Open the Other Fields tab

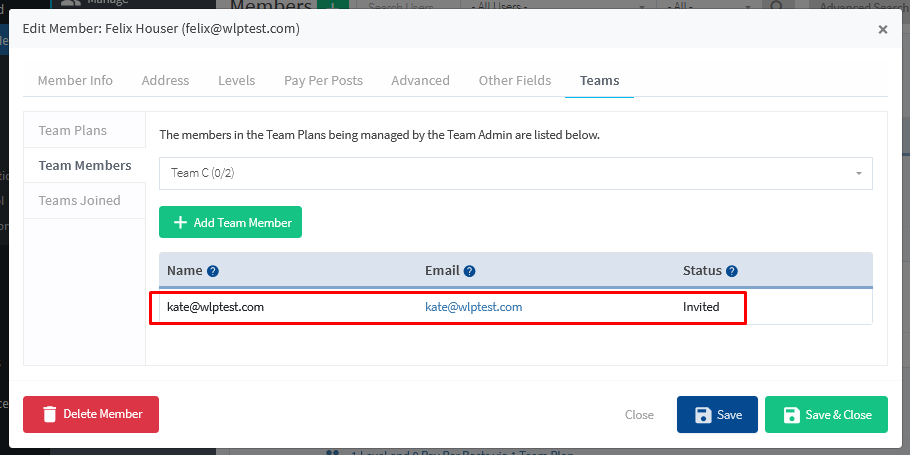(515, 81)
